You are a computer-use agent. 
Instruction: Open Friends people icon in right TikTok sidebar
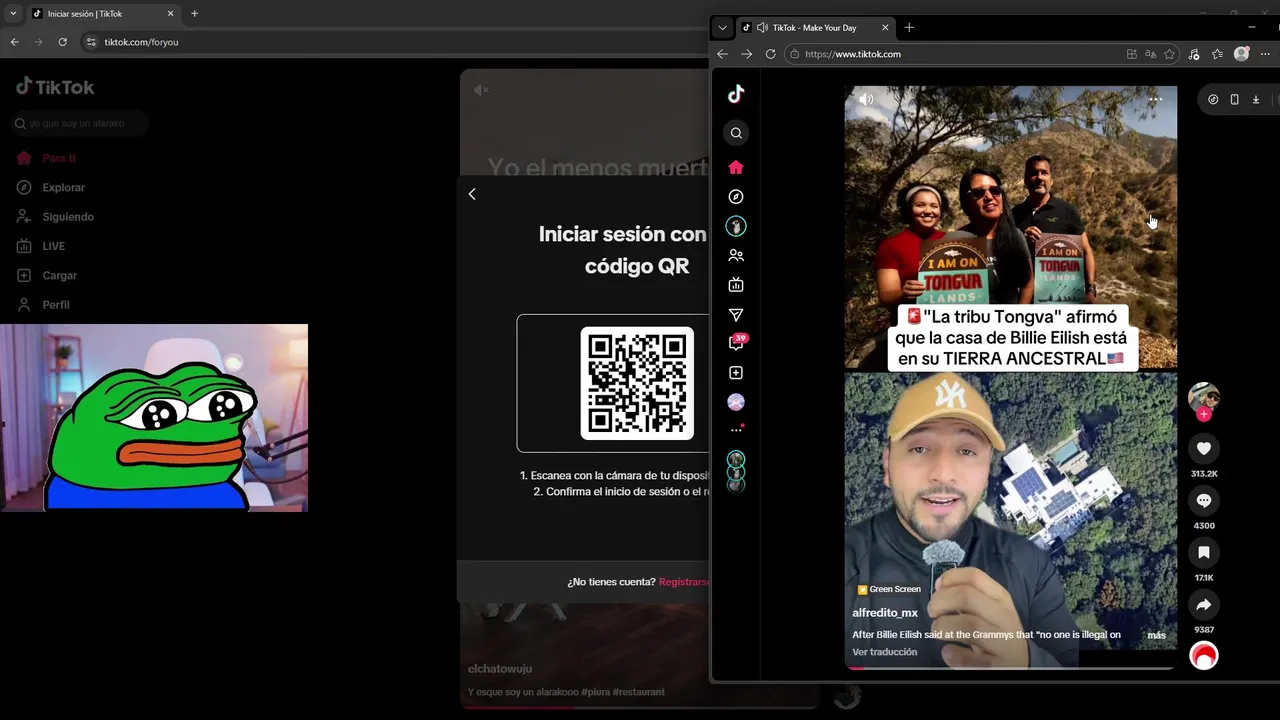pyautogui.click(x=736, y=255)
